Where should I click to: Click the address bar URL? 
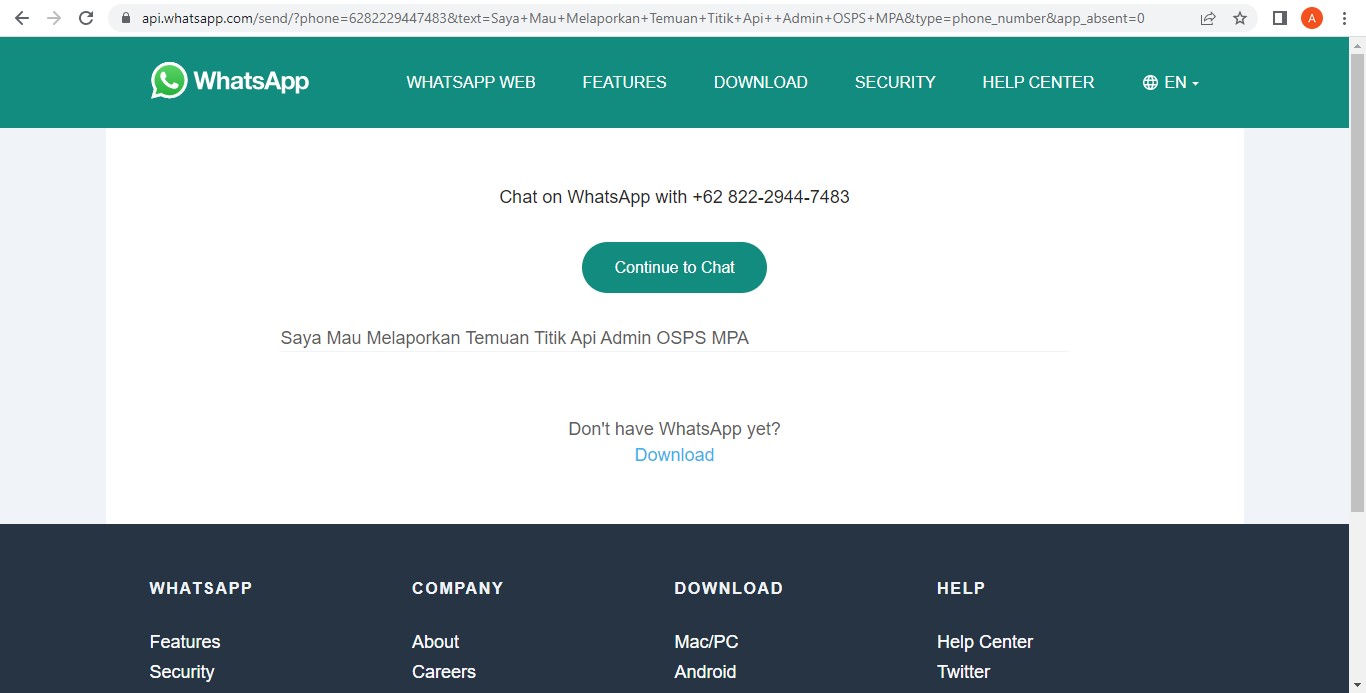640,18
